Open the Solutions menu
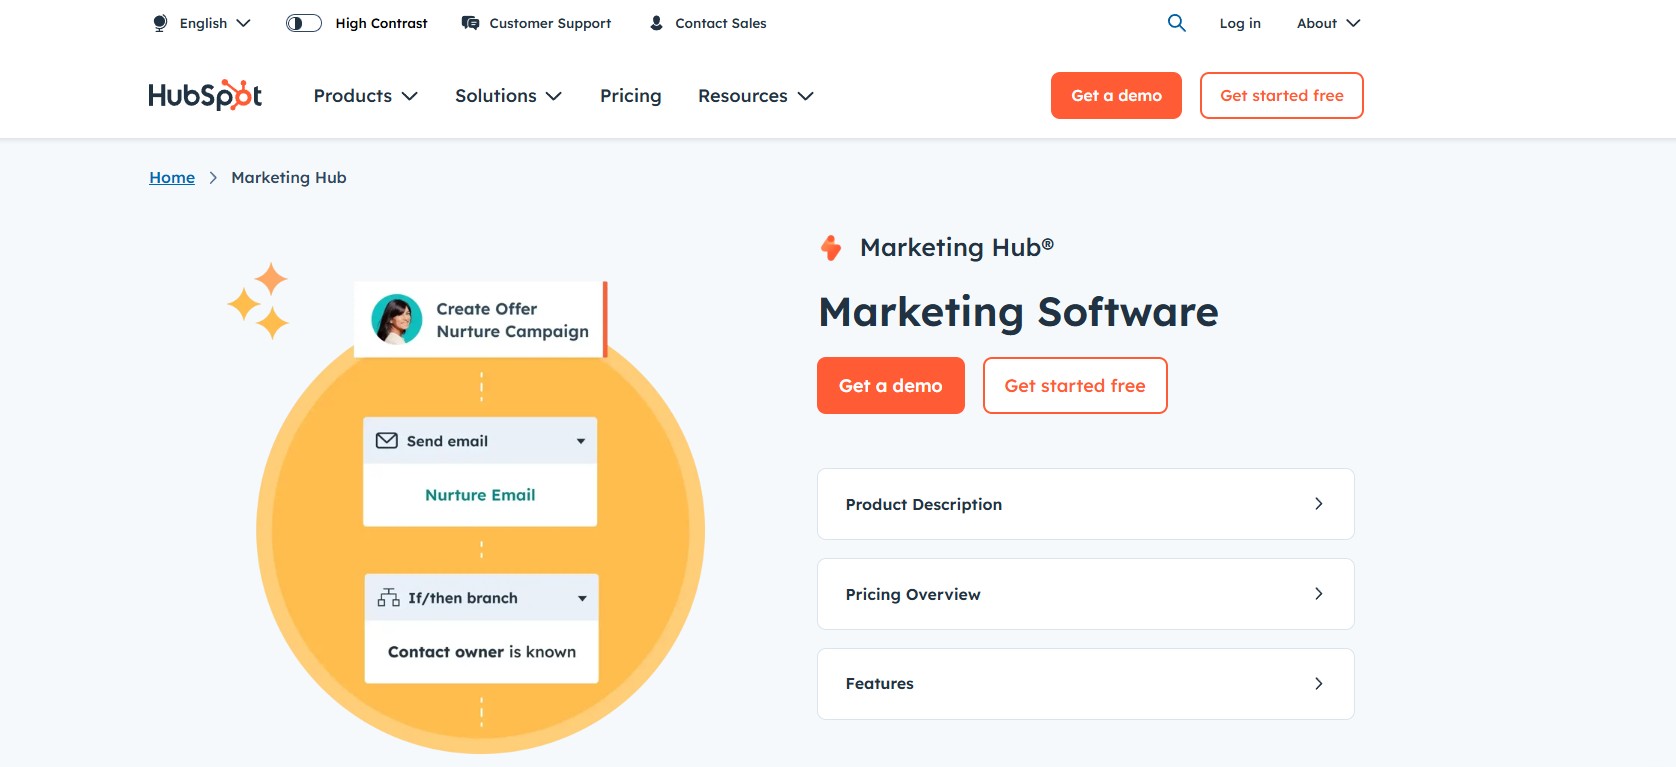The image size is (1676, 767). 509,96
